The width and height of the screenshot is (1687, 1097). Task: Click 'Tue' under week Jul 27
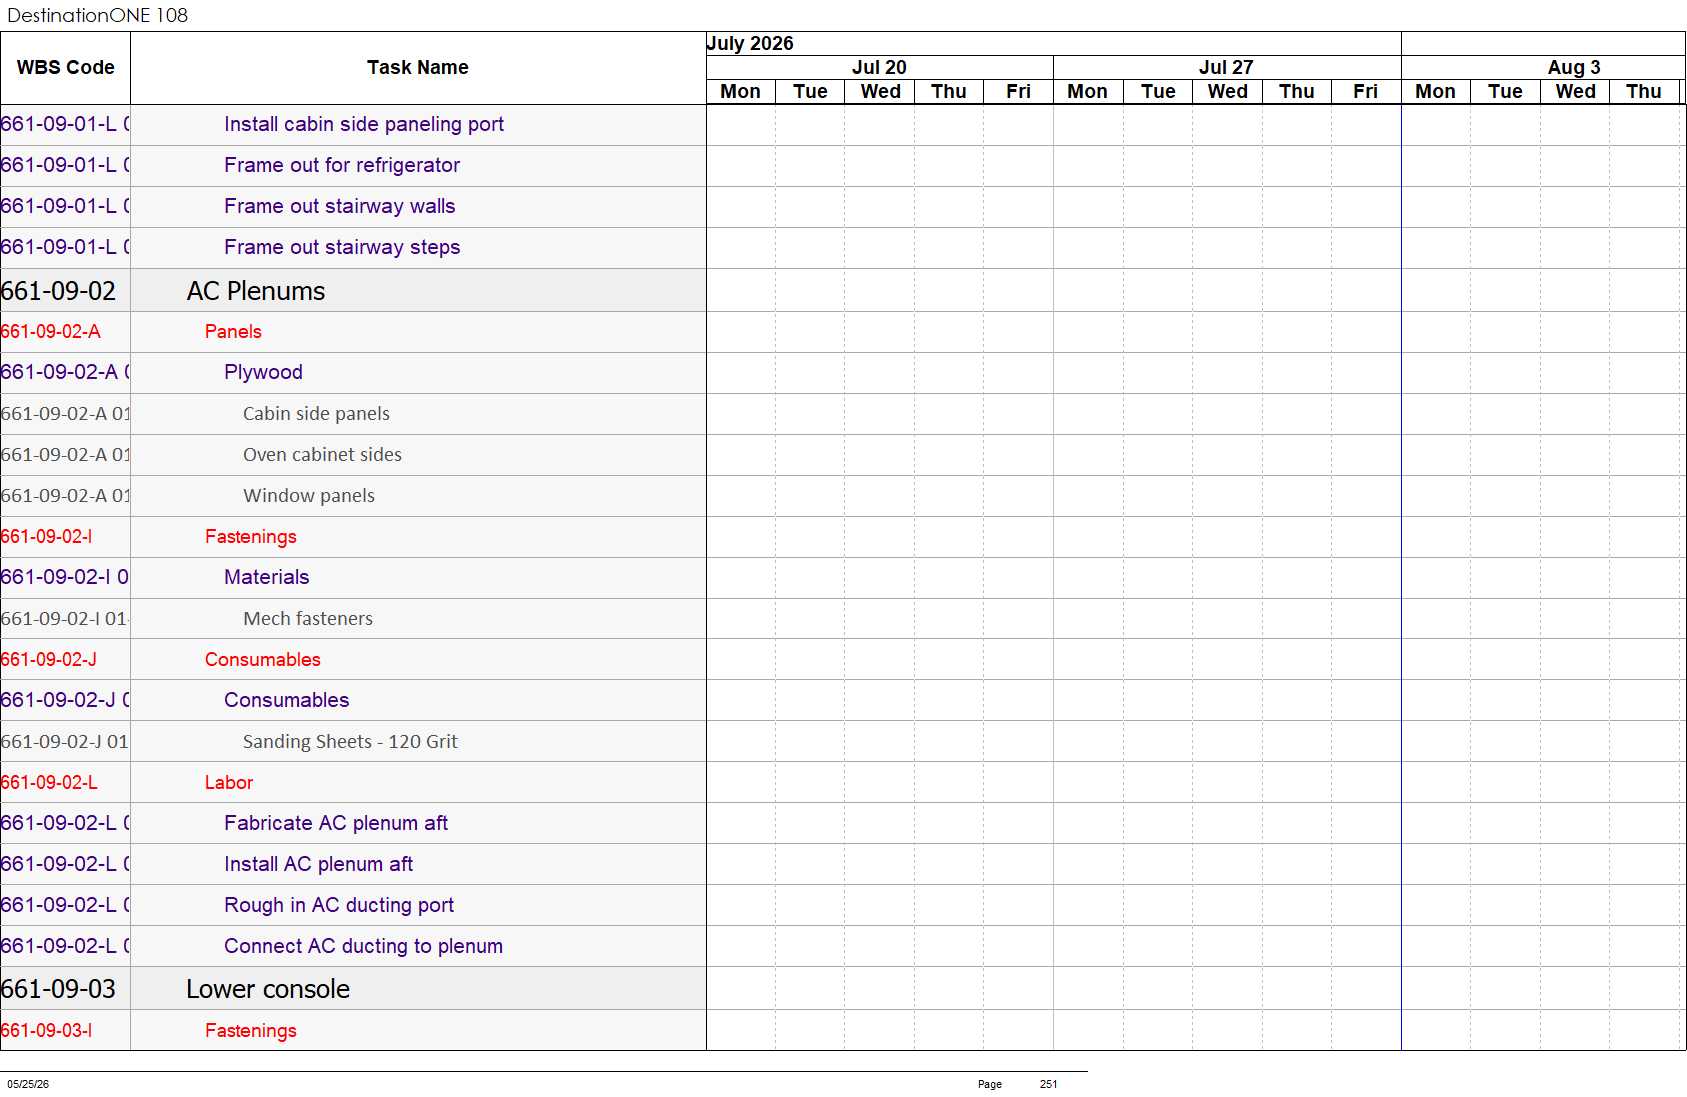[x=1158, y=92]
